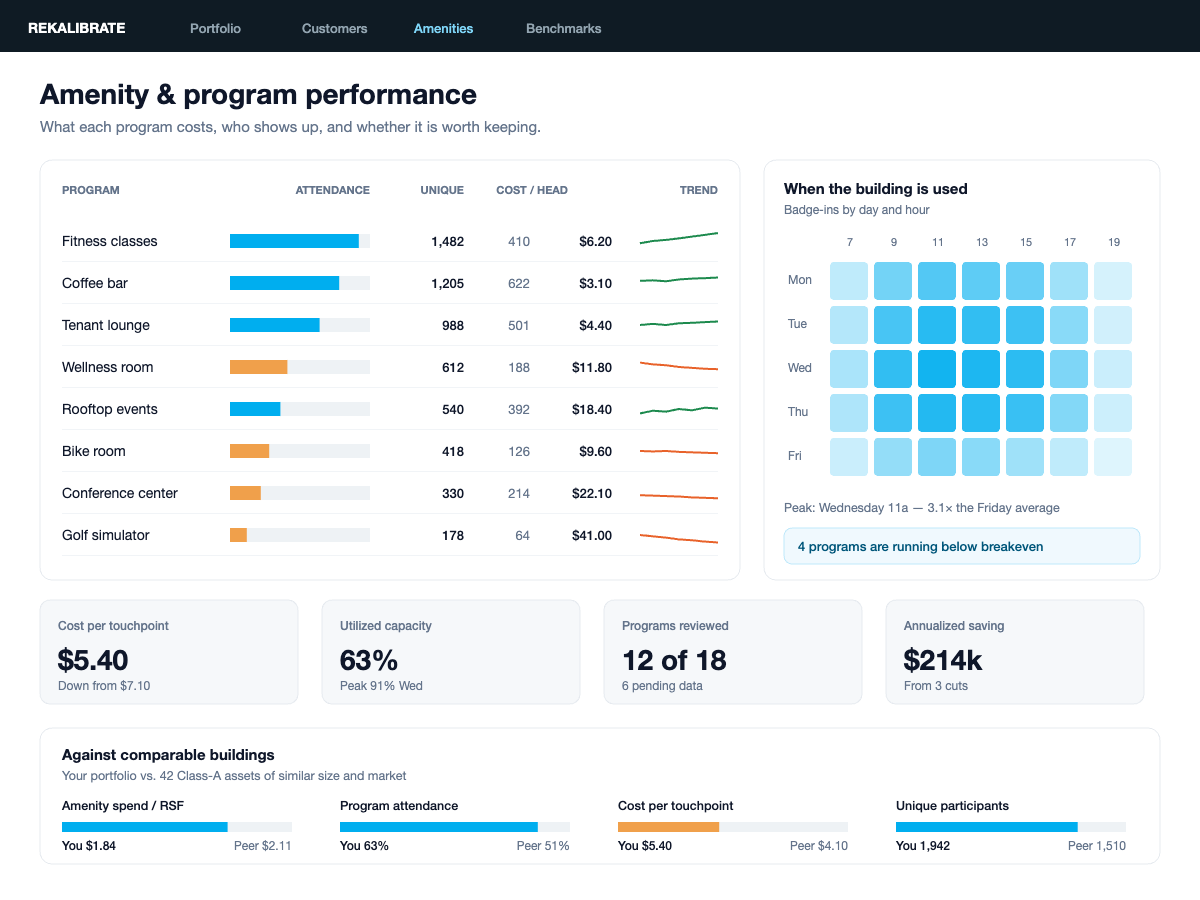Click the Fitness classes row label
Screen dimensions: 1200x900
(x=109, y=241)
